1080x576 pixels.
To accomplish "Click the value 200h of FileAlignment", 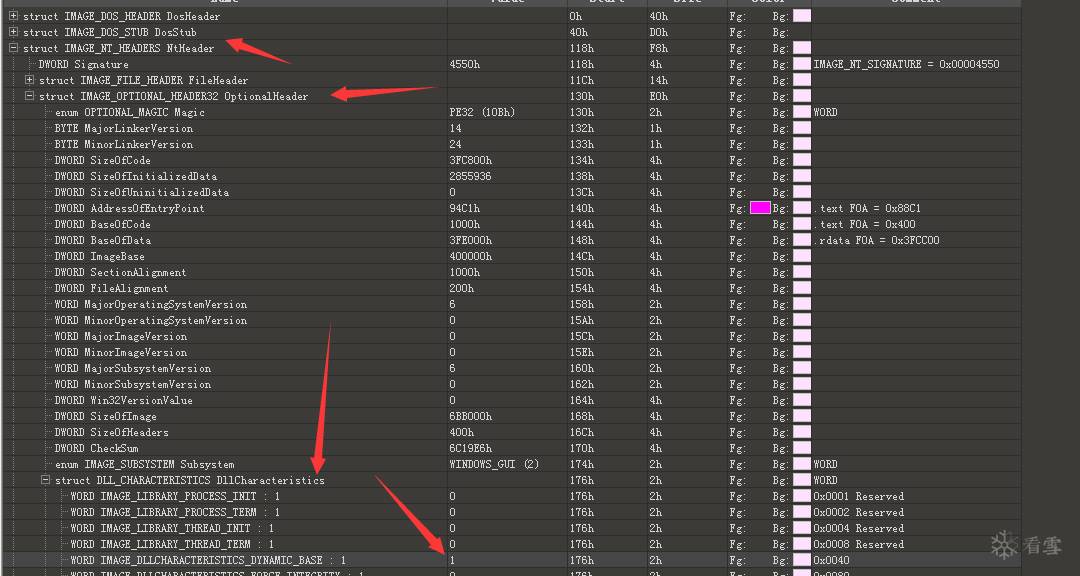I will (x=461, y=288).
